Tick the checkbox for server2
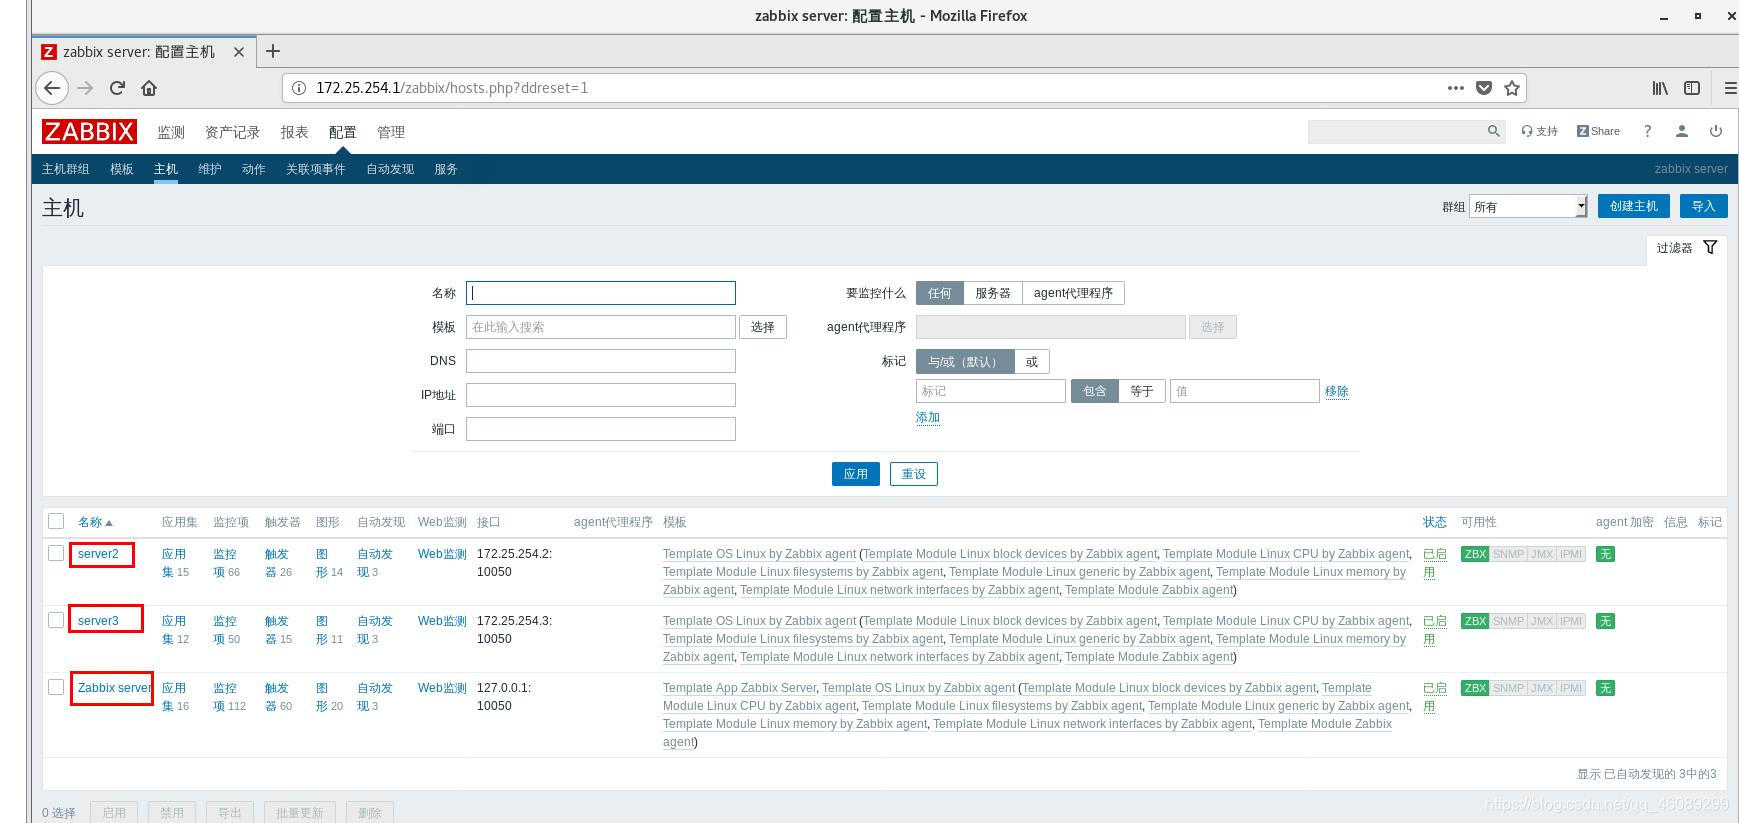Screen dimensions: 1739x823 click(56, 553)
